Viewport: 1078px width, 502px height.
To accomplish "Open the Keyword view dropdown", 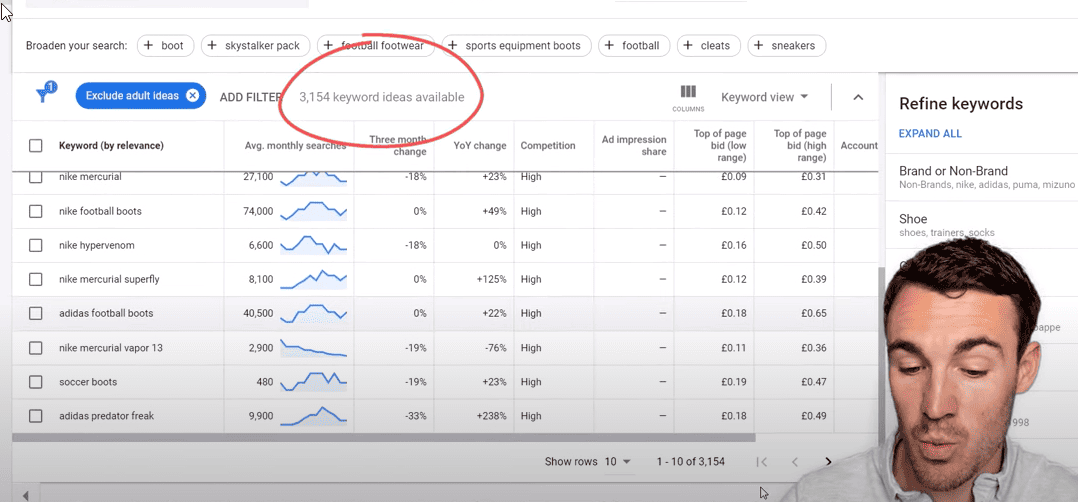I will [764, 97].
